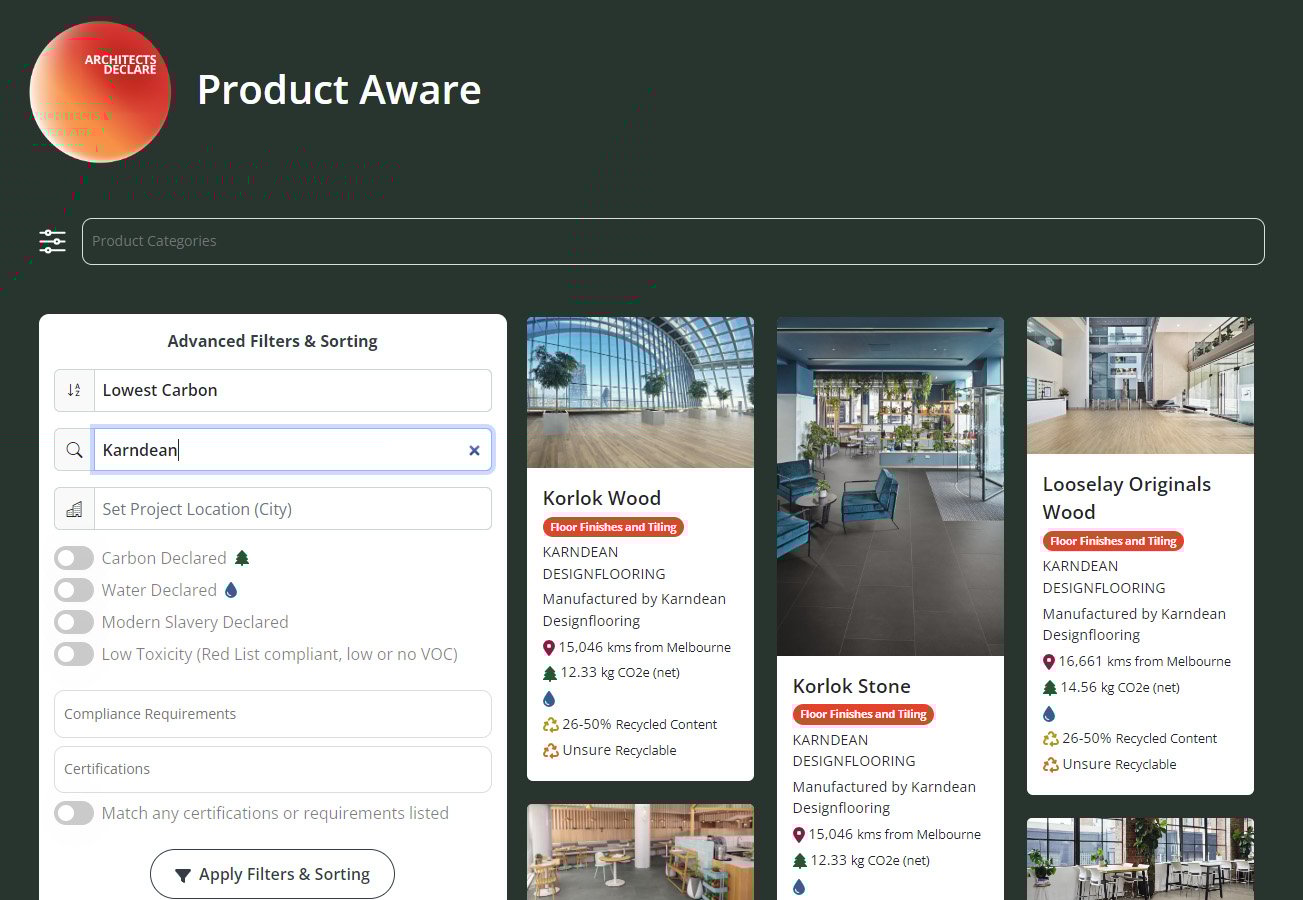Click the building icon for project location
The width and height of the screenshot is (1303, 900).
pyautogui.click(x=74, y=509)
